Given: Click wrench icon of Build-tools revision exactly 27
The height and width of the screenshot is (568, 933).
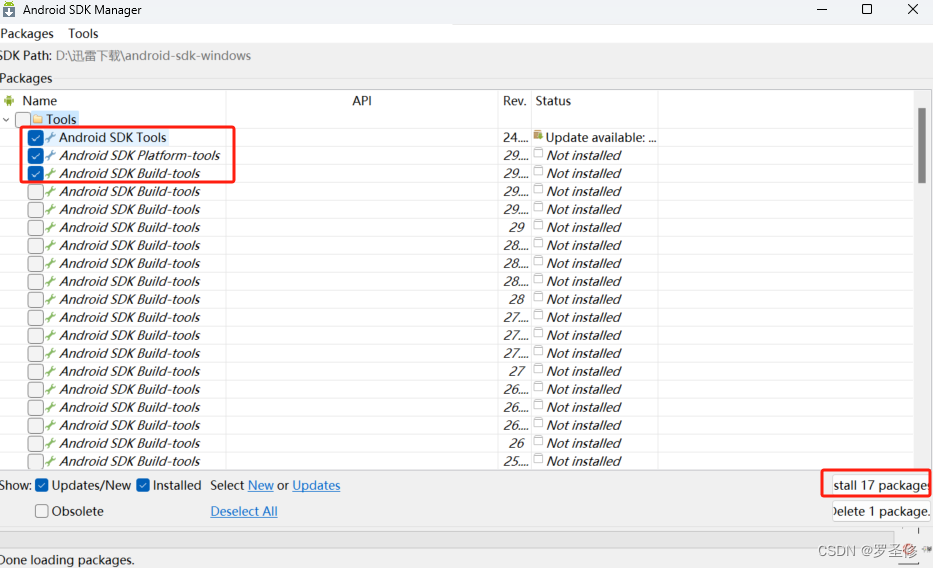Looking at the screenshot, I should pyautogui.click(x=51, y=371).
